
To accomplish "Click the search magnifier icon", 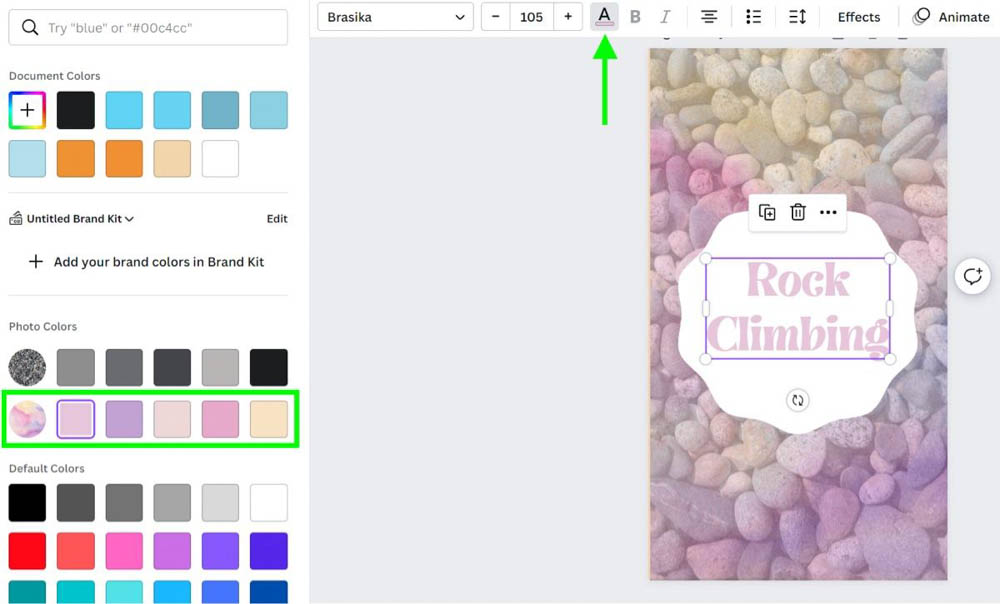I will (x=29, y=27).
